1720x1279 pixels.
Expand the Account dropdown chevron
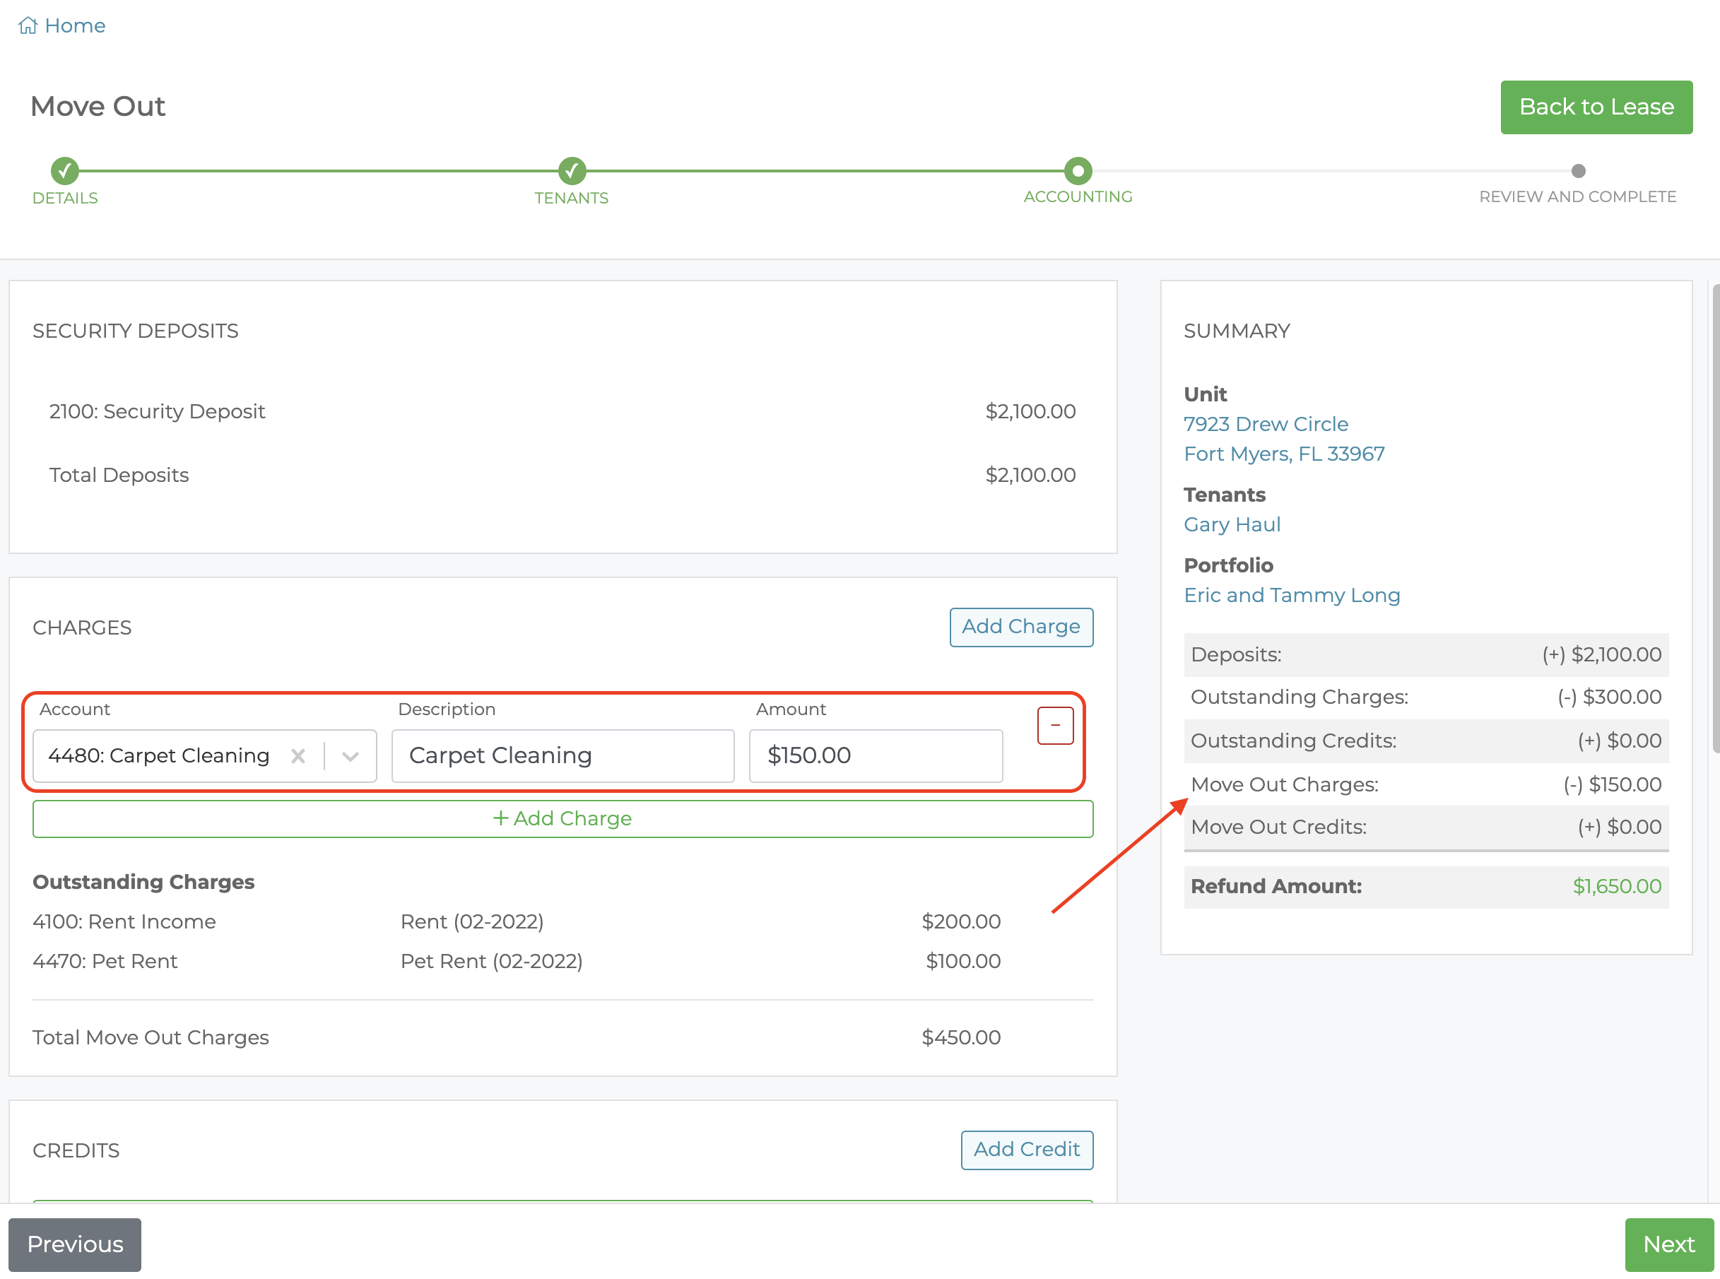coord(350,756)
